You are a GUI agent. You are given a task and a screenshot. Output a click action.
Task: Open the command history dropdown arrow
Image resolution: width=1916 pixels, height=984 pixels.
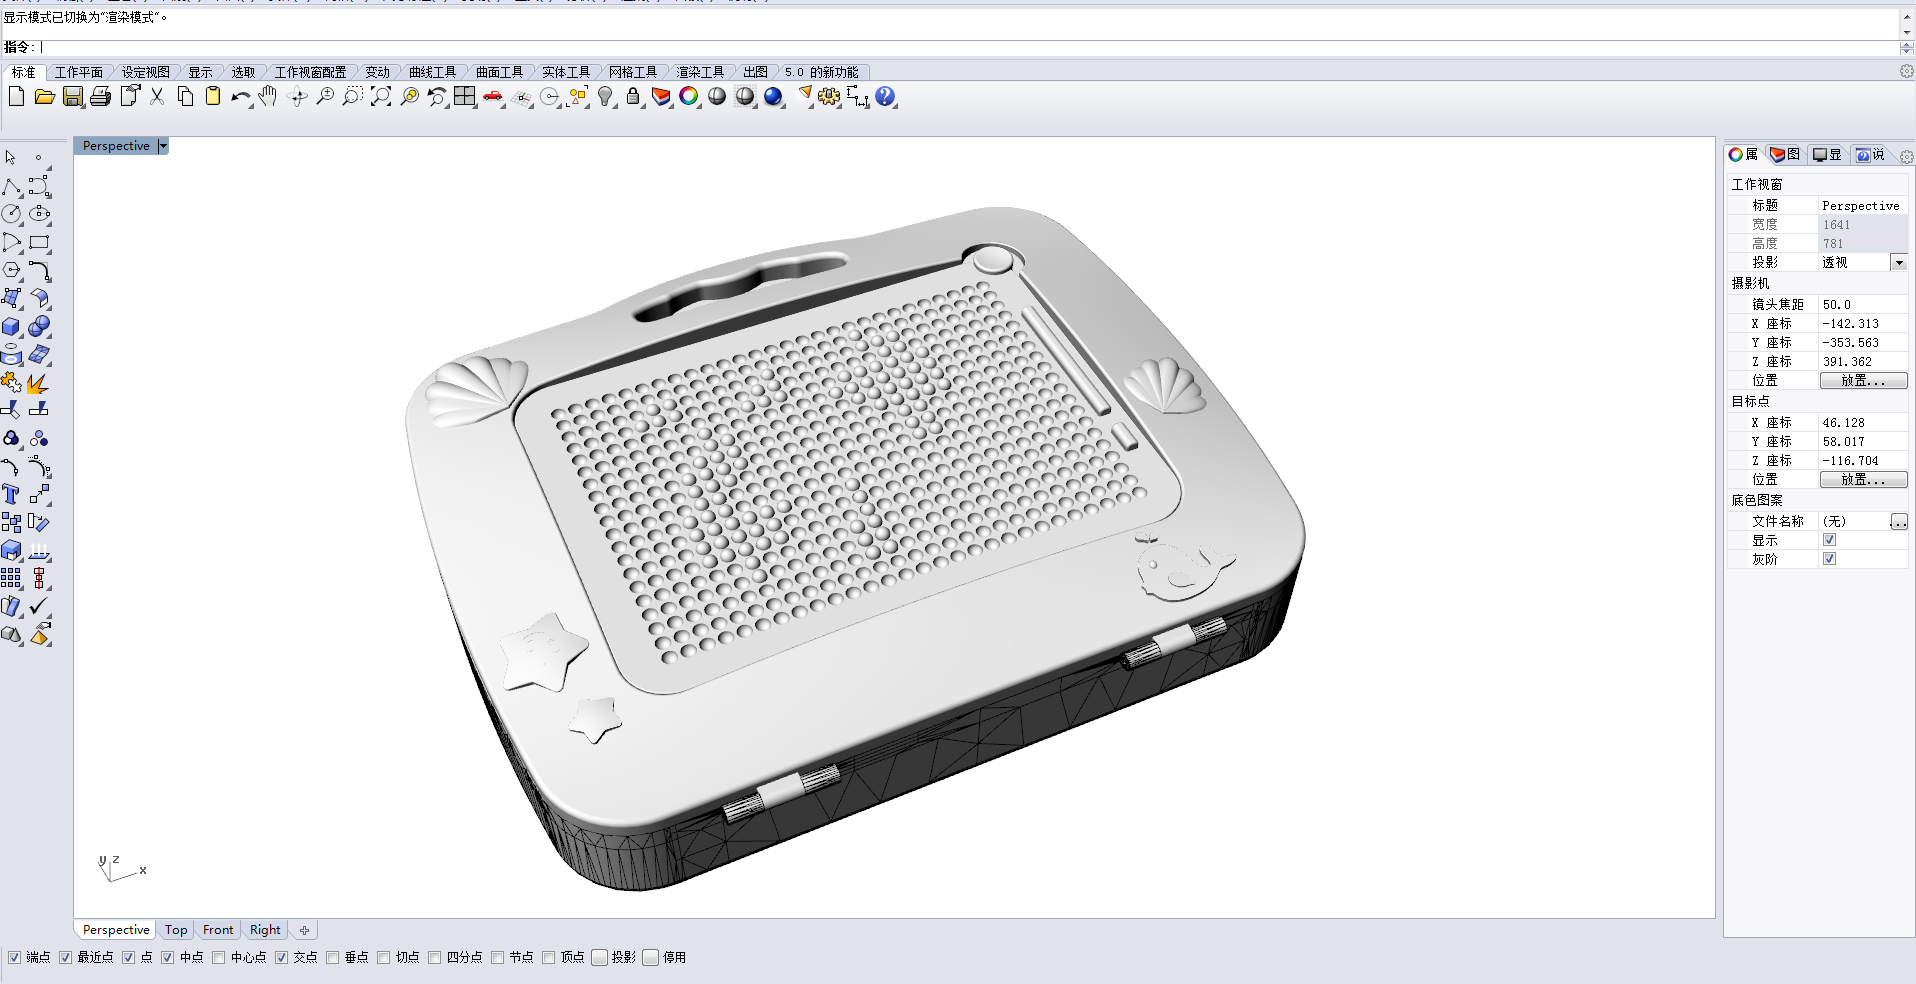click(1906, 32)
